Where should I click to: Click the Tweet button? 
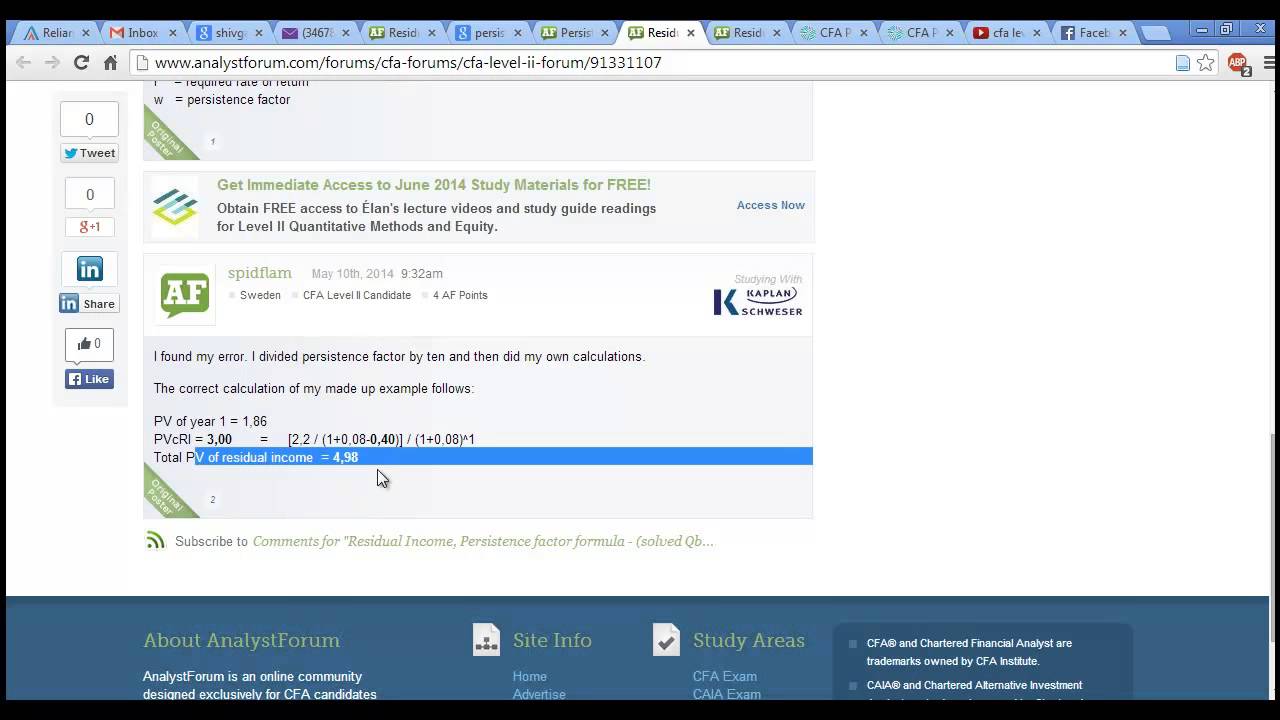coord(89,153)
